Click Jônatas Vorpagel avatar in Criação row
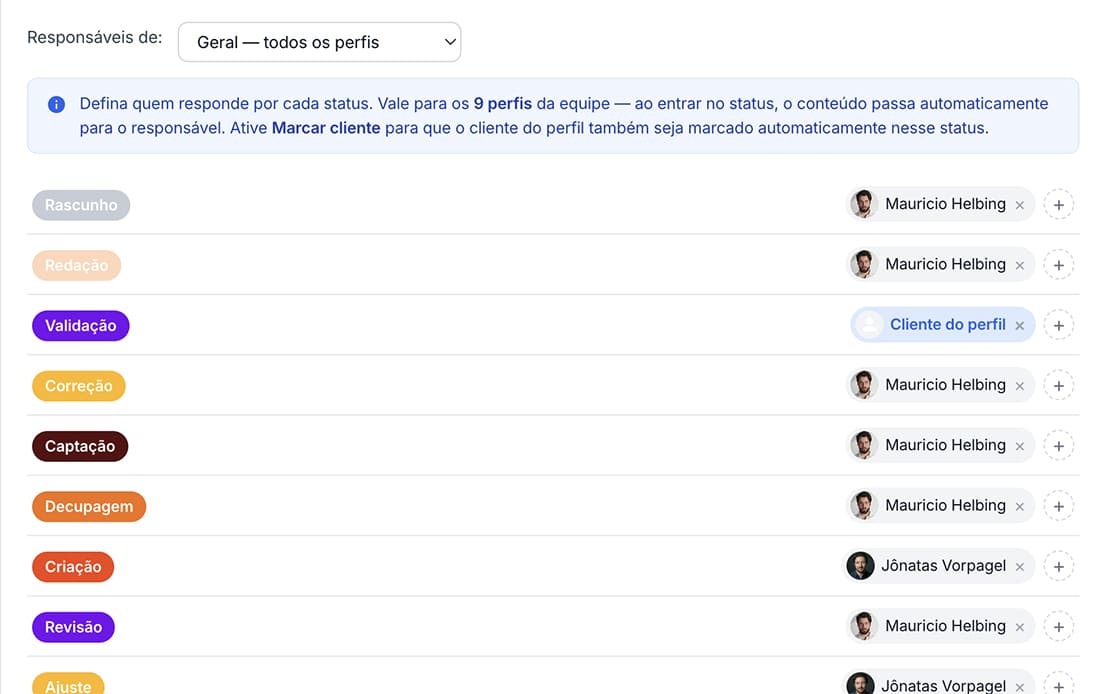 click(860, 566)
